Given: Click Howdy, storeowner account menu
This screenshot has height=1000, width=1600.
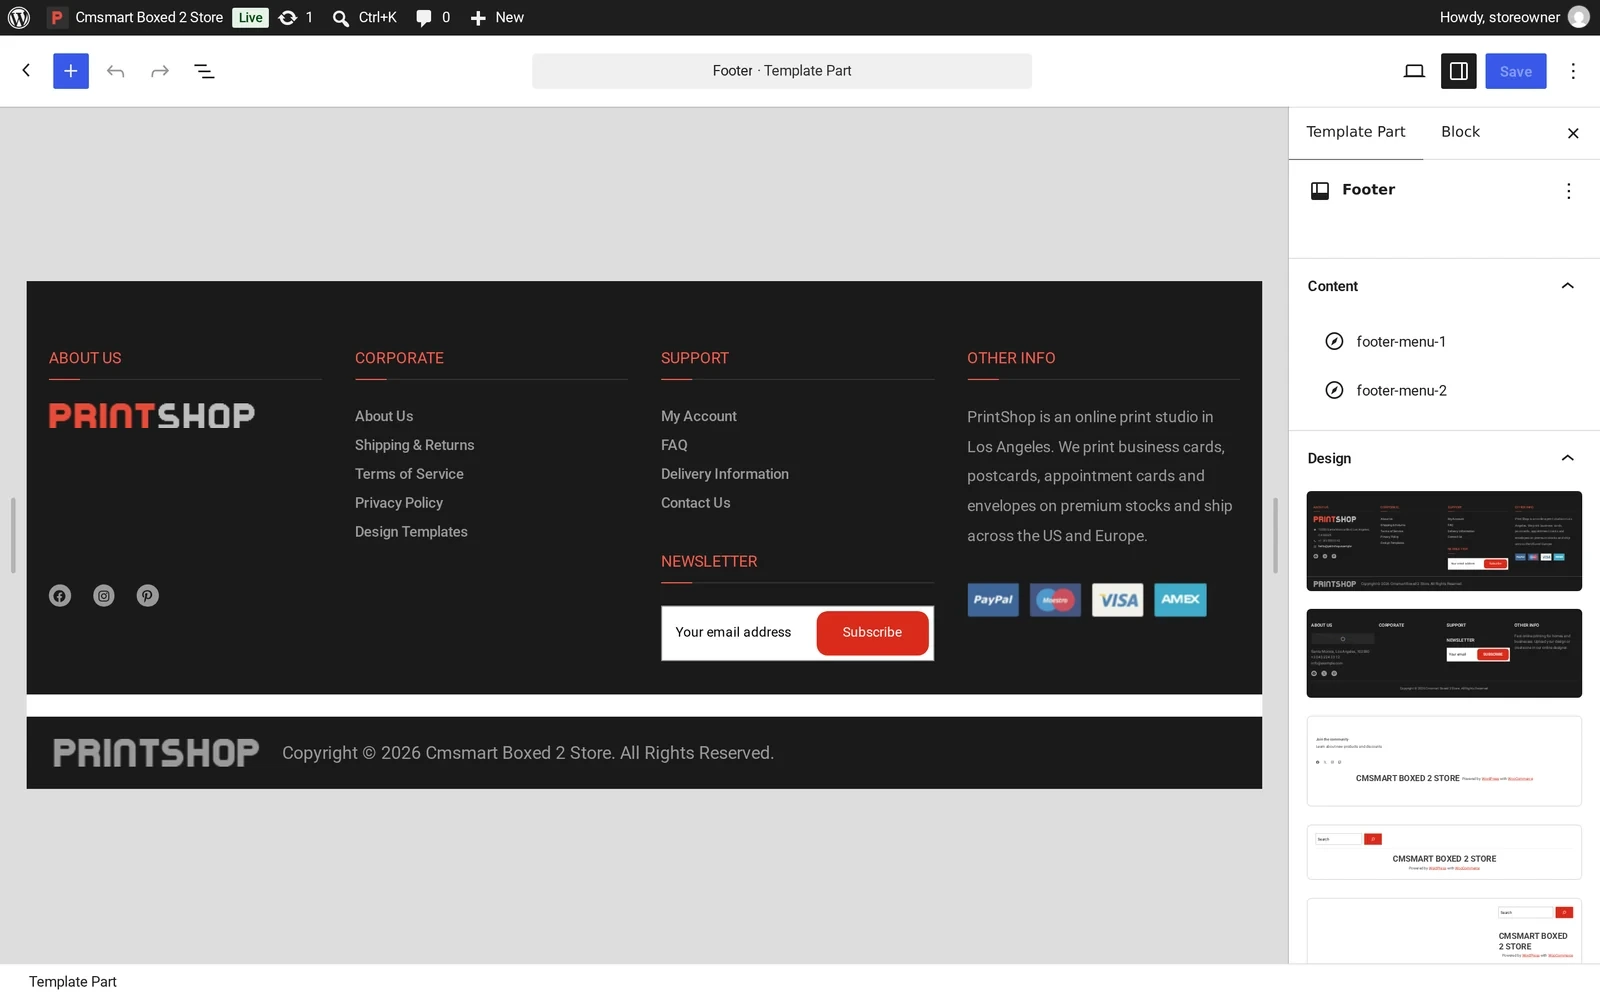Looking at the screenshot, I should coord(1513,17).
